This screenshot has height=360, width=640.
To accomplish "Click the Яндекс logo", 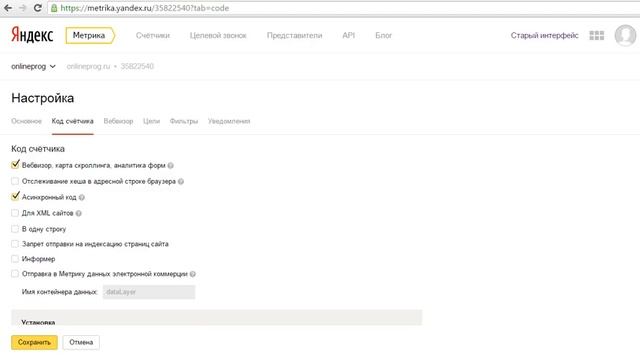I will pyautogui.click(x=32, y=35).
